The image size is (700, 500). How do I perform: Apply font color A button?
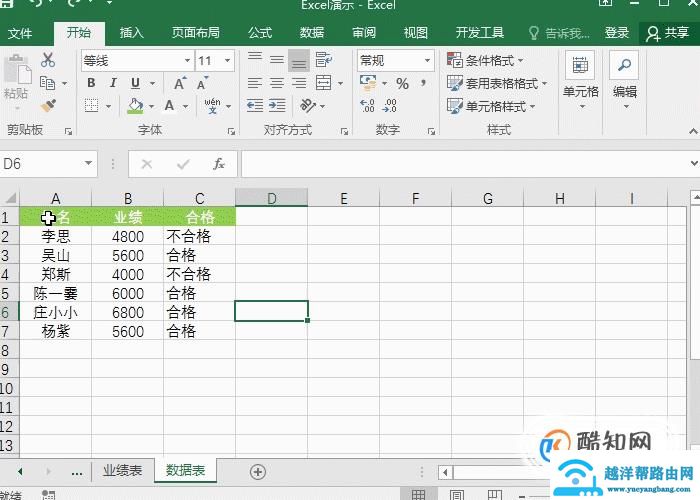169,106
